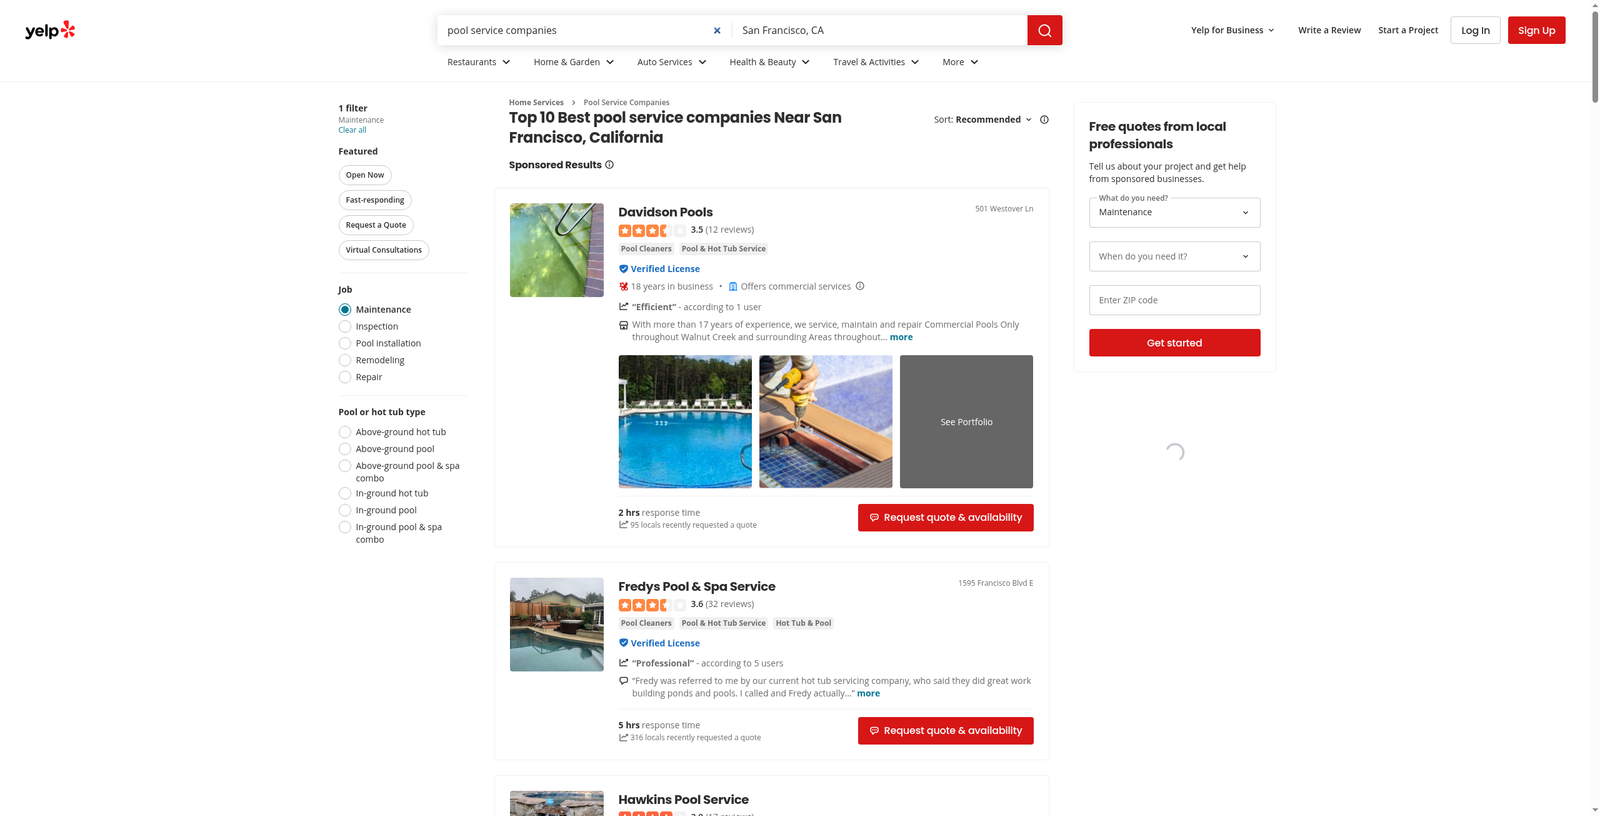1600x816 pixels.
Task: Clear the search query with the X icon
Action: (717, 30)
